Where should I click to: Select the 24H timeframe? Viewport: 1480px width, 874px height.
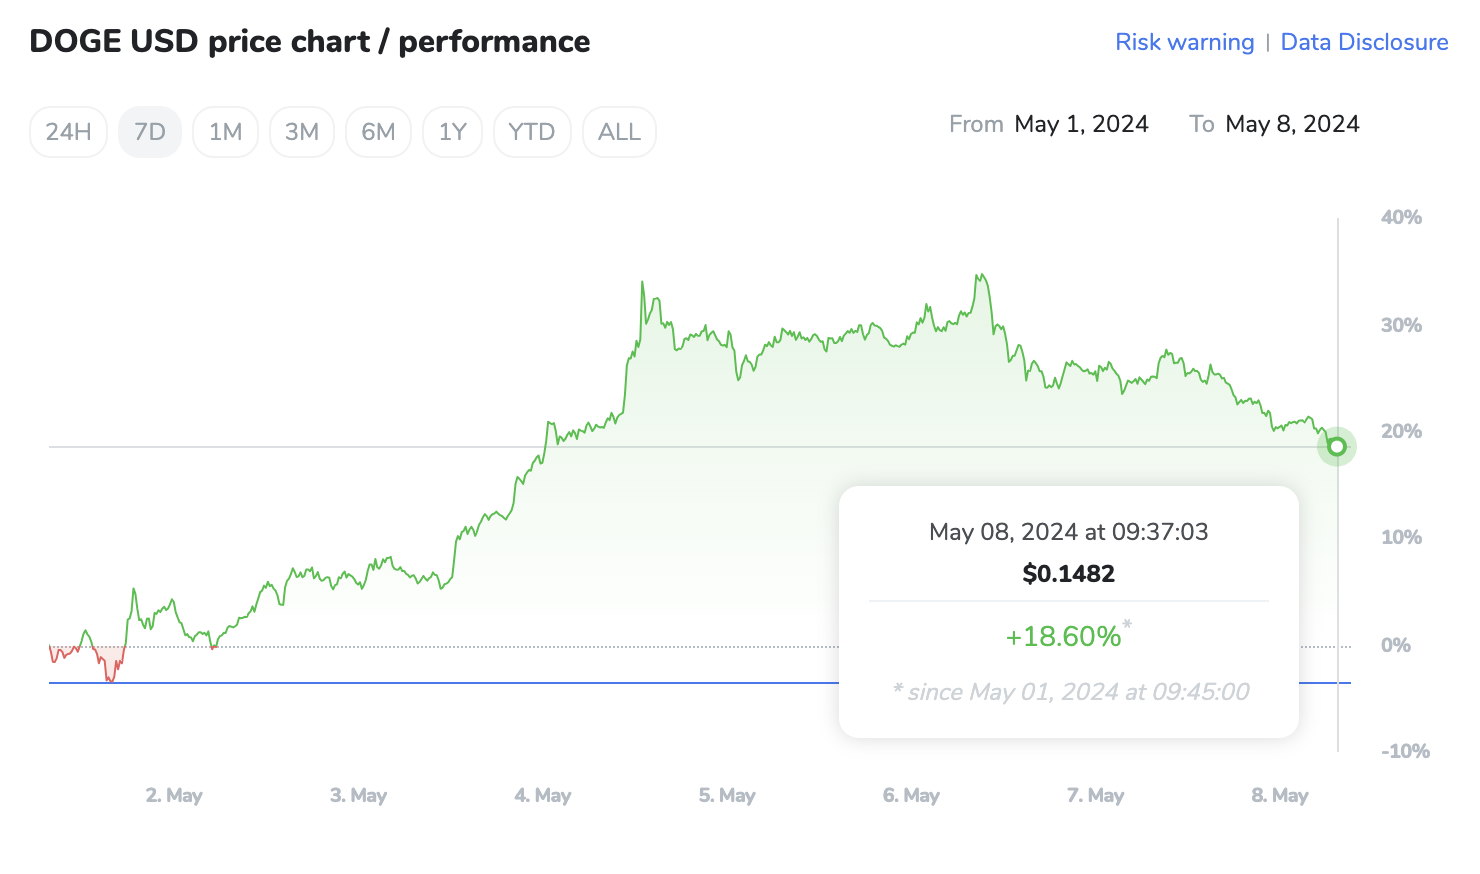(x=67, y=131)
